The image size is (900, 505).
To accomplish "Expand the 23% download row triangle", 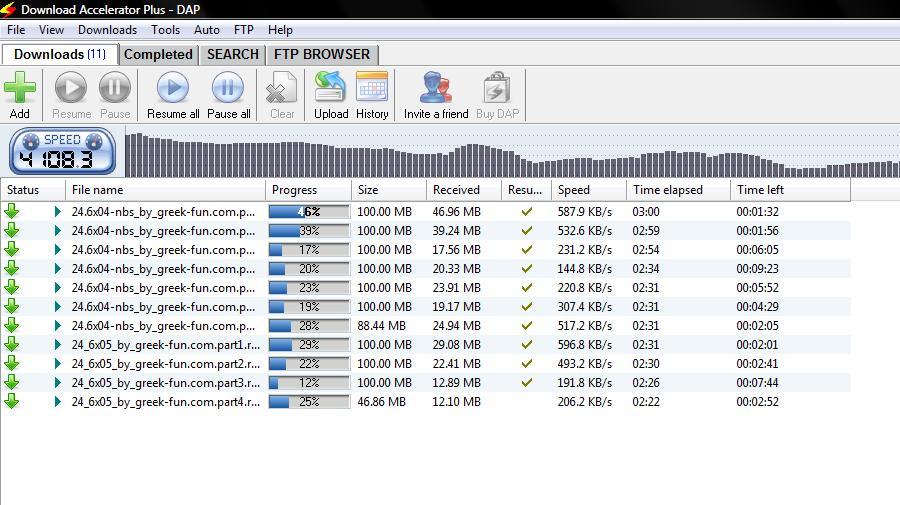I will 57,288.
